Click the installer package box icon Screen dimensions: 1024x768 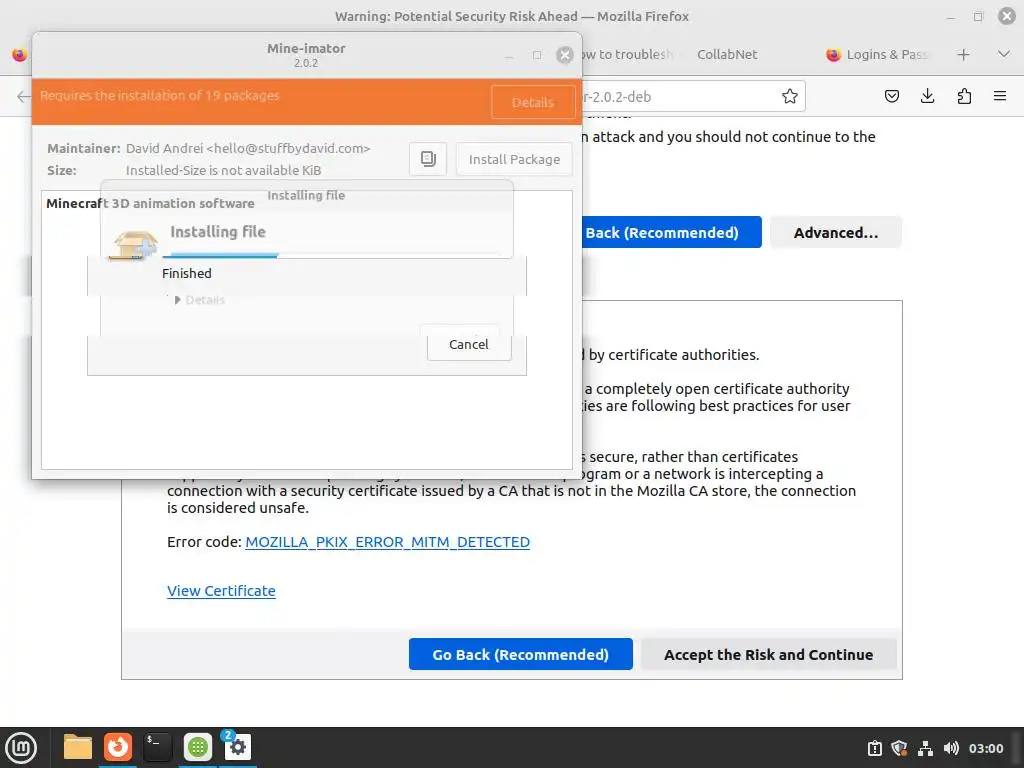click(134, 246)
